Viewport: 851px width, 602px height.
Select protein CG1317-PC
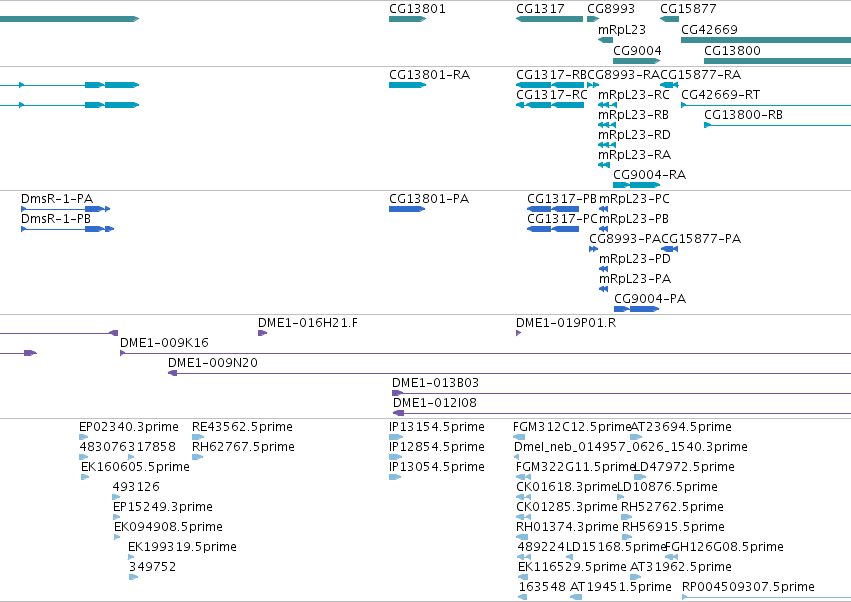click(x=553, y=229)
